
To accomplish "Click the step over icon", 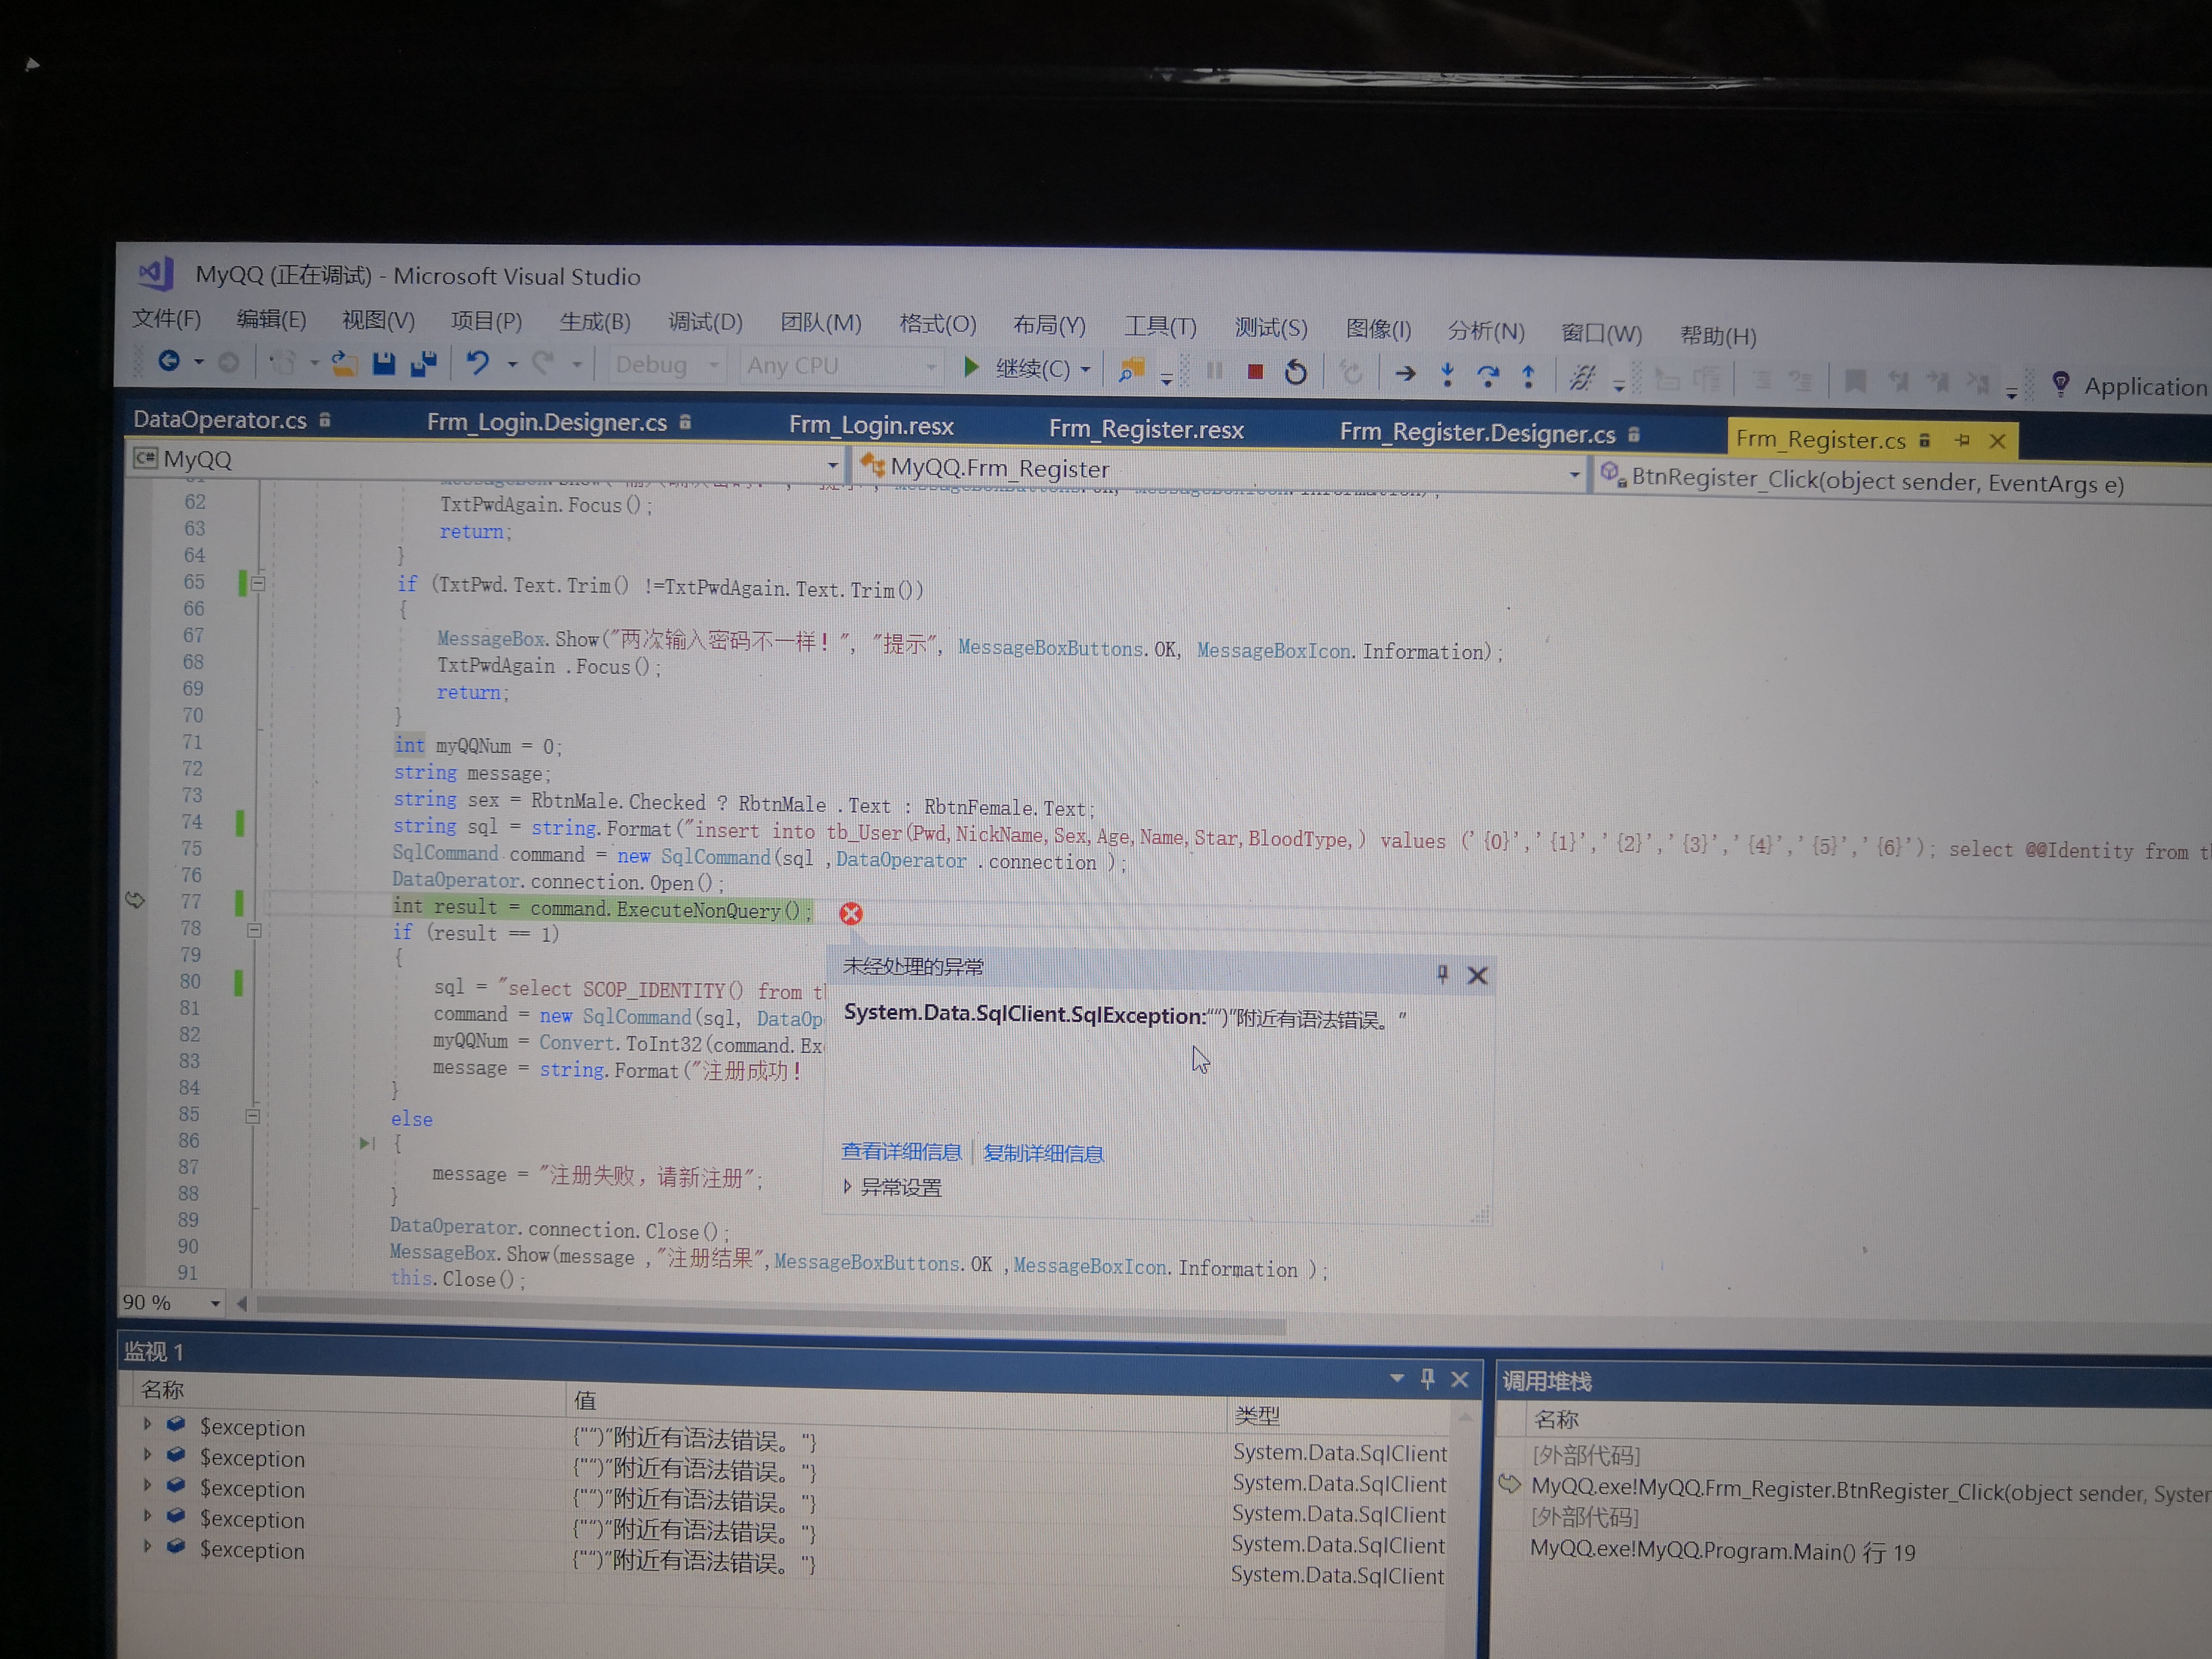I will click(1487, 376).
